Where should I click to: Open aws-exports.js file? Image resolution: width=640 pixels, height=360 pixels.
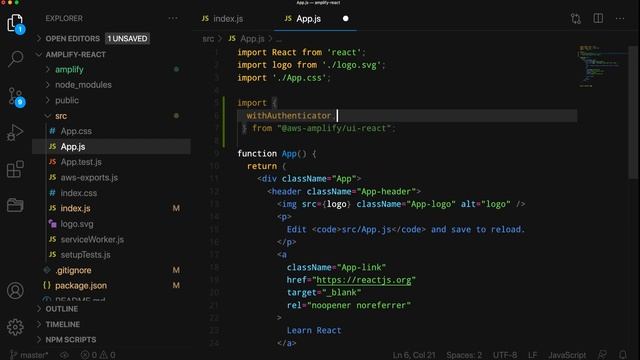89,178
